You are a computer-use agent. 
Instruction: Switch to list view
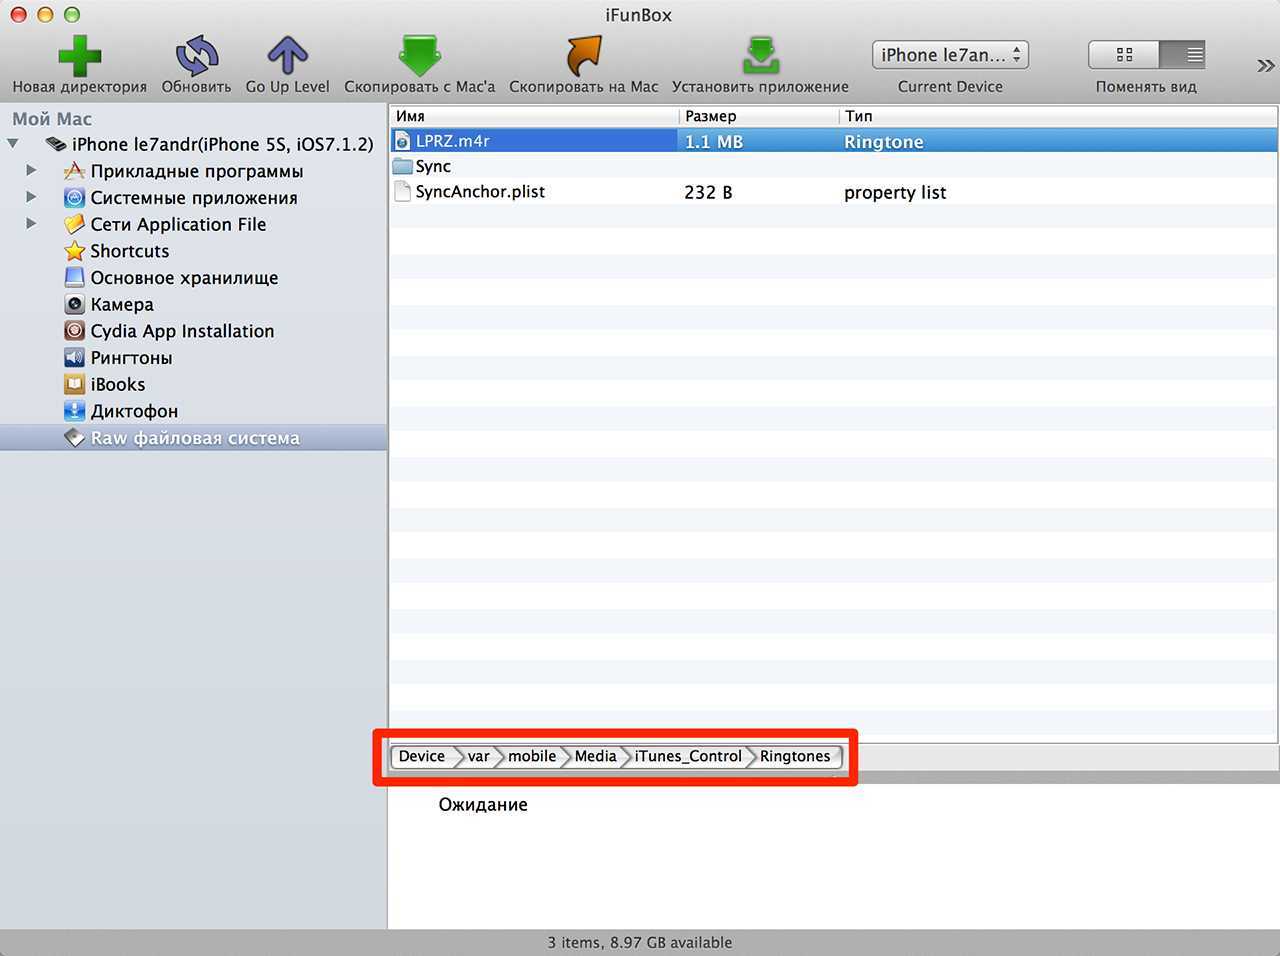(1183, 55)
